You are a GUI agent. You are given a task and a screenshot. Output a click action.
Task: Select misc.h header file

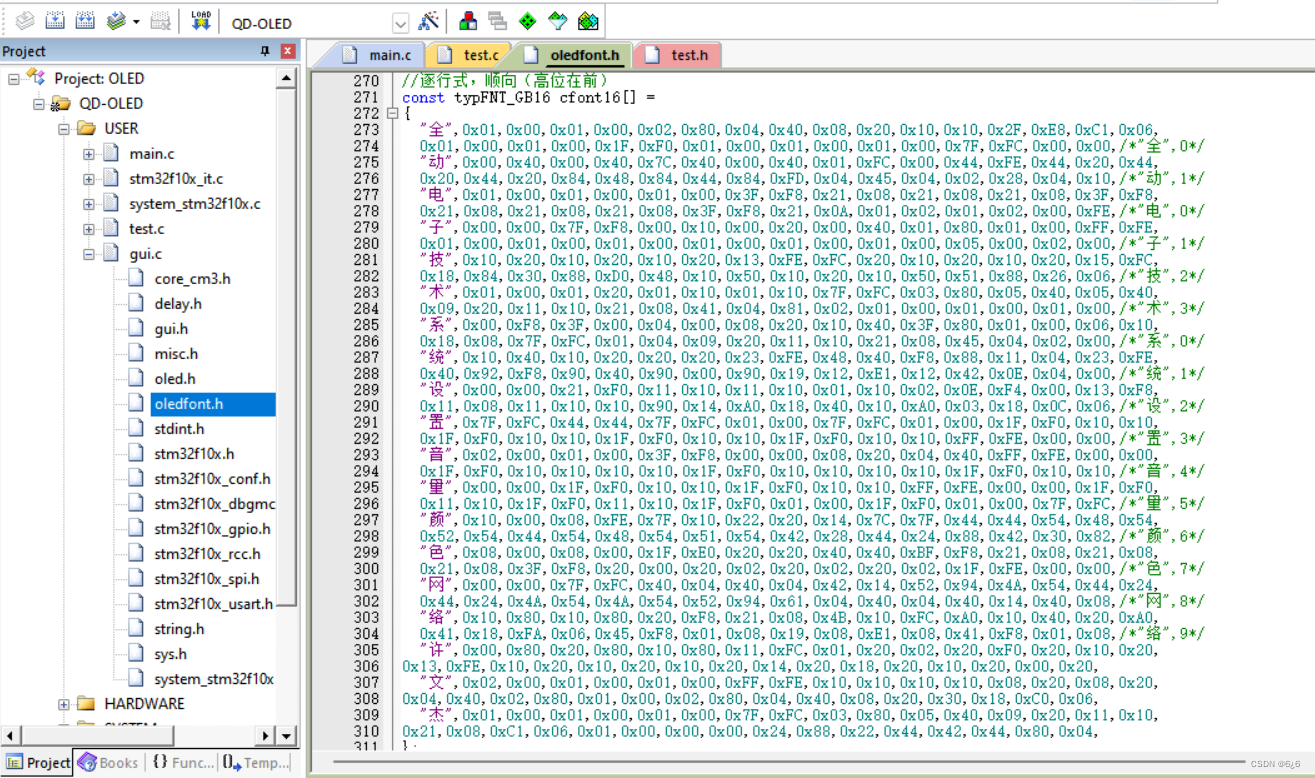pyautogui.click(x=176, y=354)
